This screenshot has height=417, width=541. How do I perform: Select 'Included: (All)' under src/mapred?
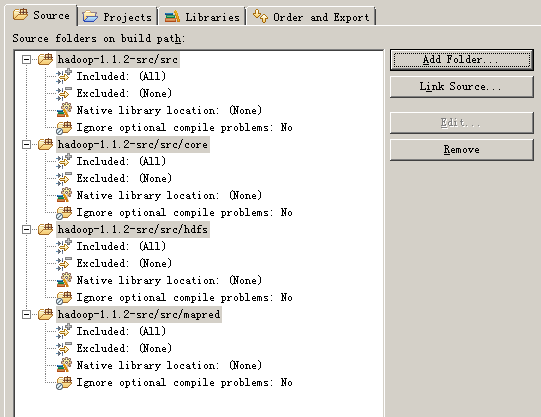(x=121, y=331)
